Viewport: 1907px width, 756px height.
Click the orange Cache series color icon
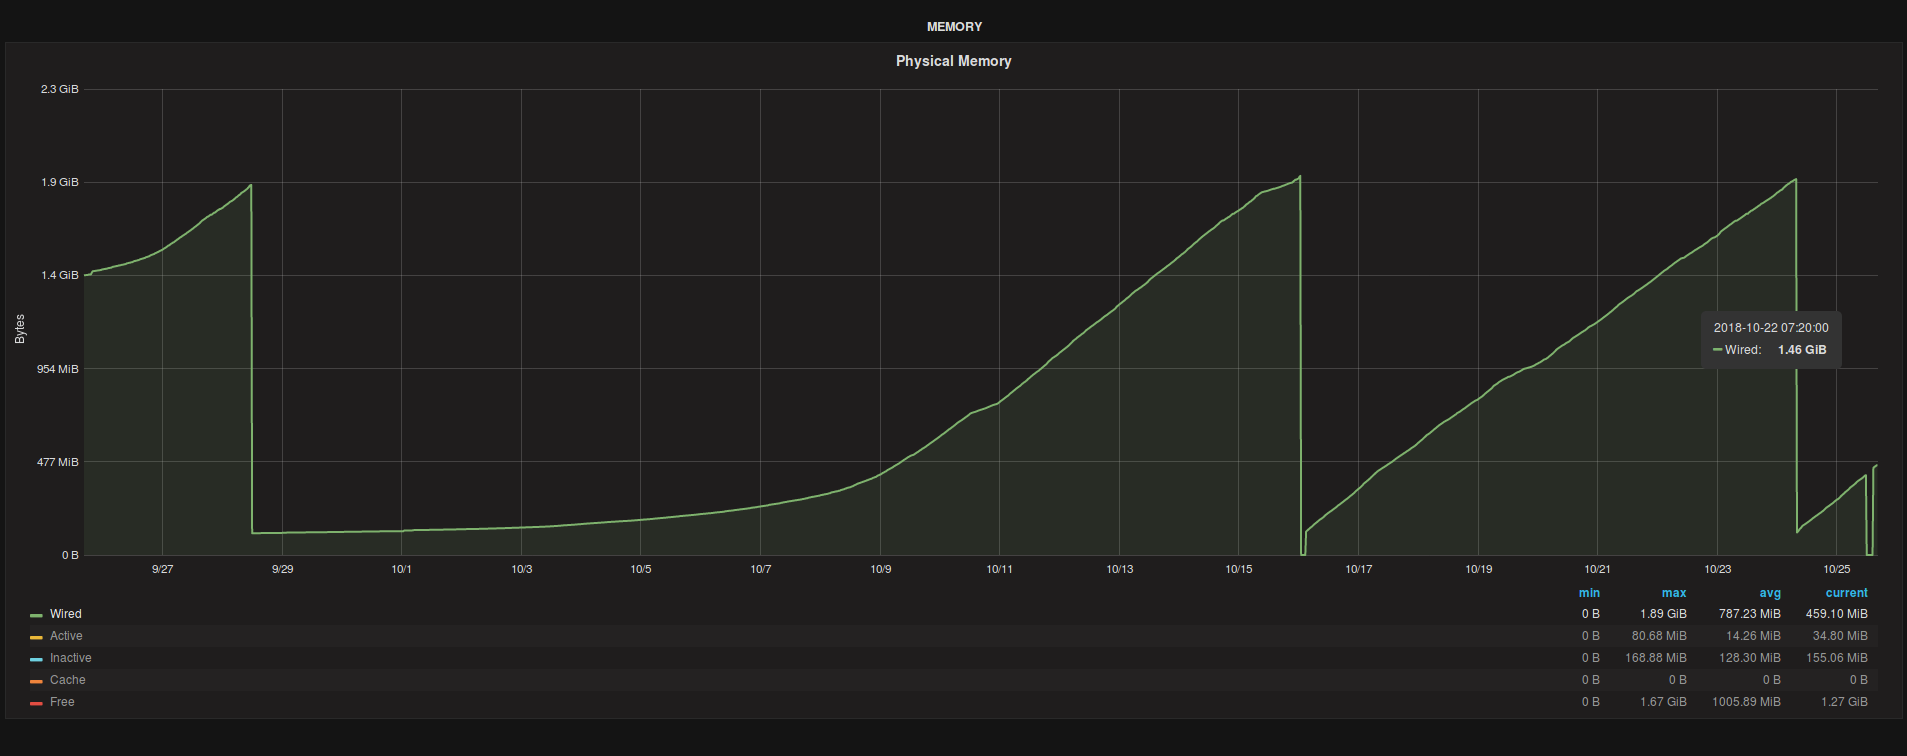point(36,681)
